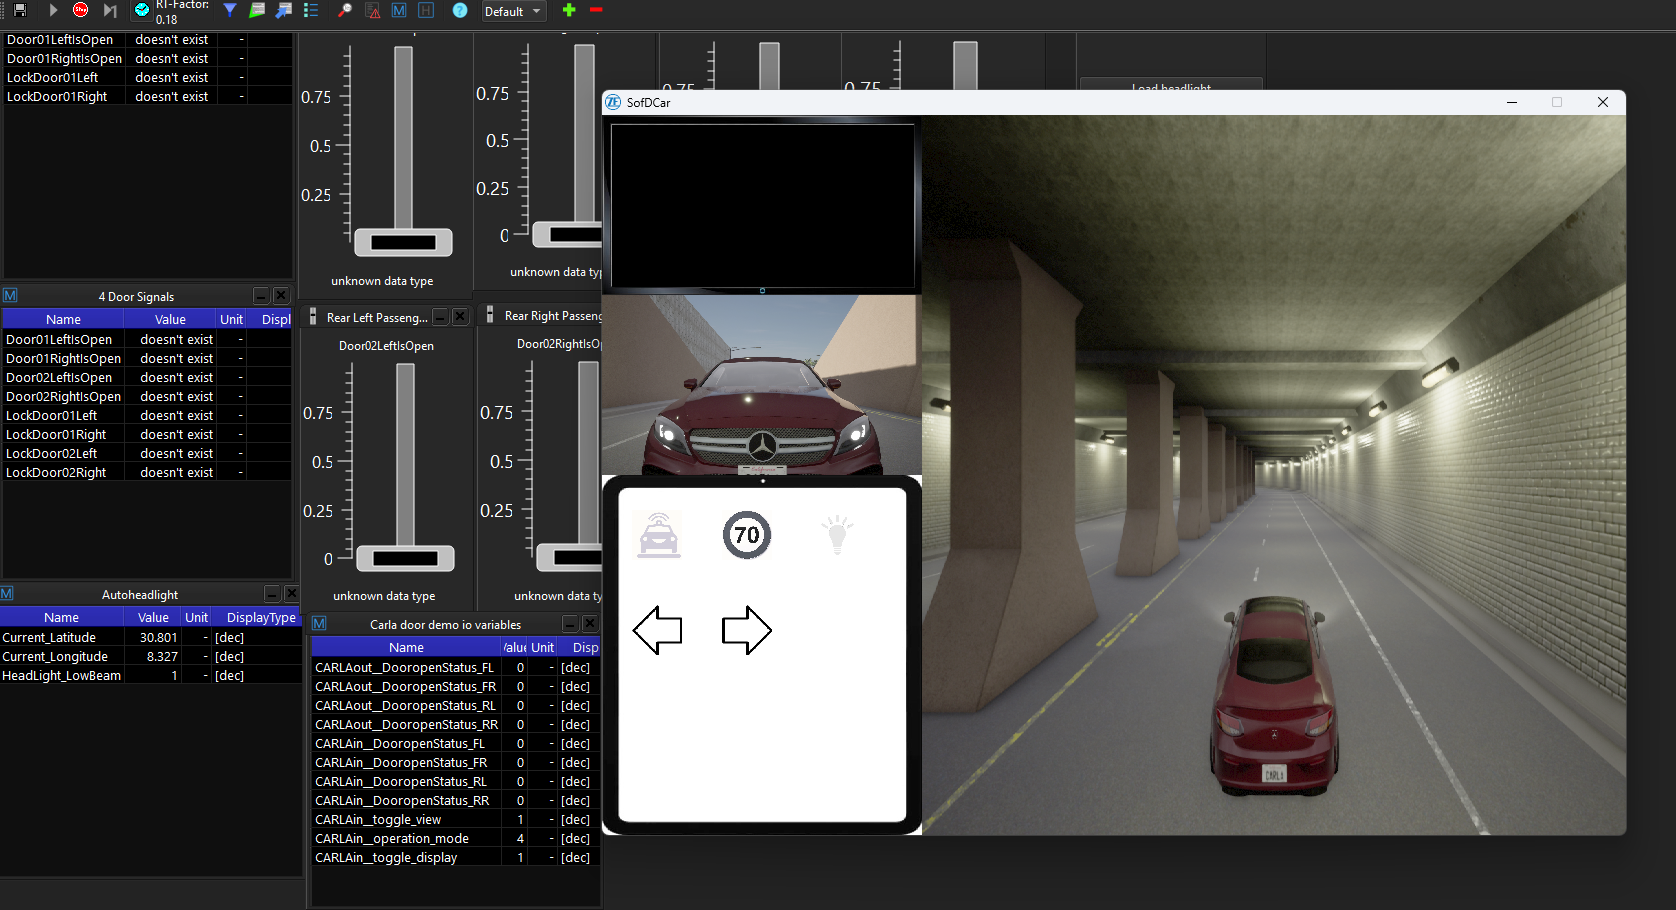This screenshot has height=910, width=1676.
Task: Minimize the Autoheadlight panel
Action: [x=271, y=593]
